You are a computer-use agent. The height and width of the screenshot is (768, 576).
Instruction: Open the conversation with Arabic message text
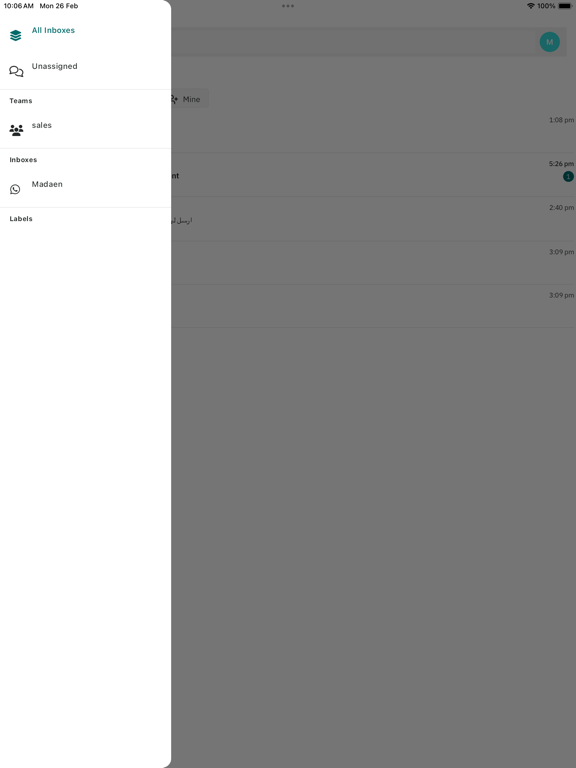click(x=373, y=219)
